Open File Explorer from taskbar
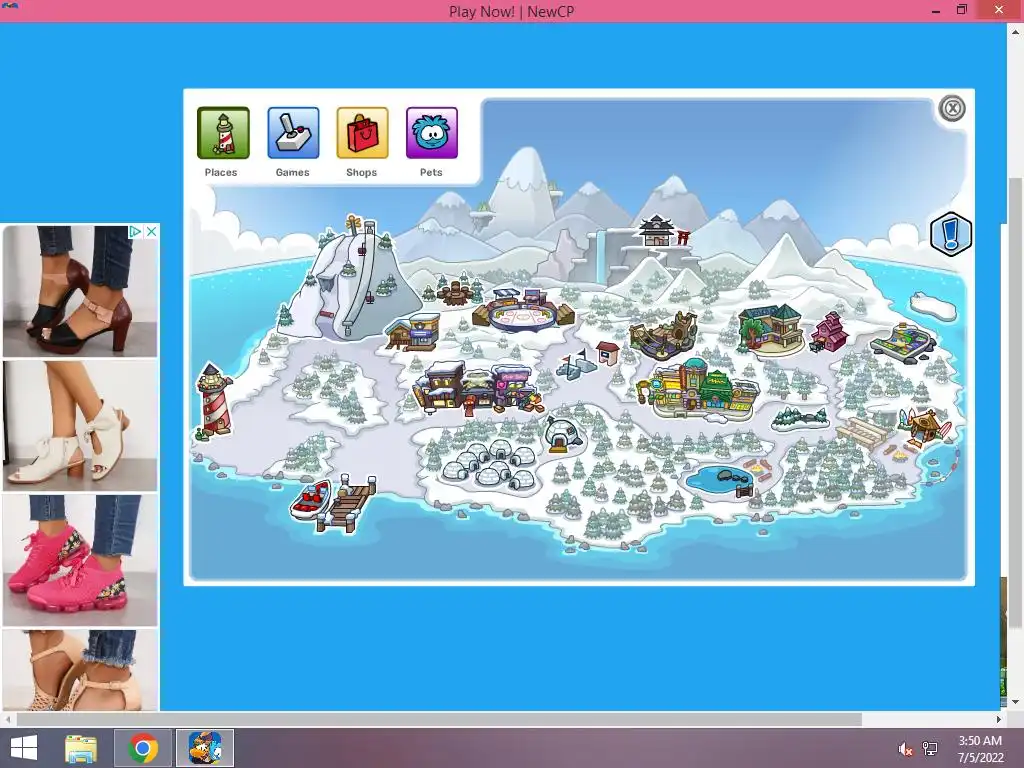1024x768 pixels. pyautogui.click(x=81, y=748)
